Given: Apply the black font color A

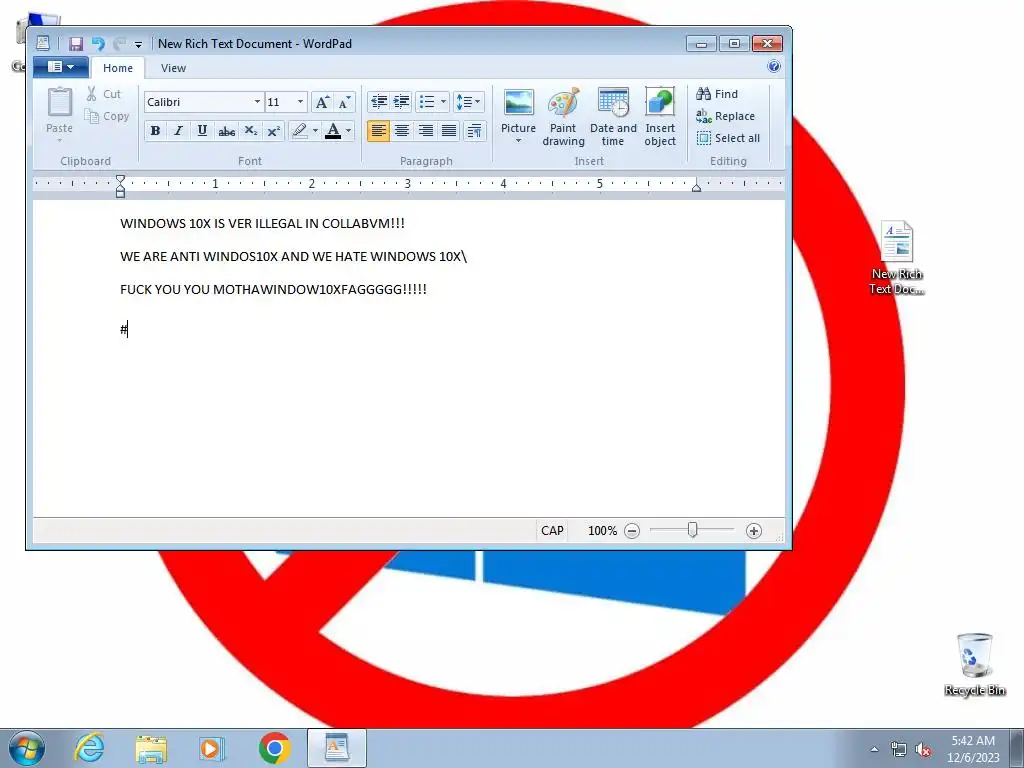Looking at the screenshot, I should click(333, 131).
